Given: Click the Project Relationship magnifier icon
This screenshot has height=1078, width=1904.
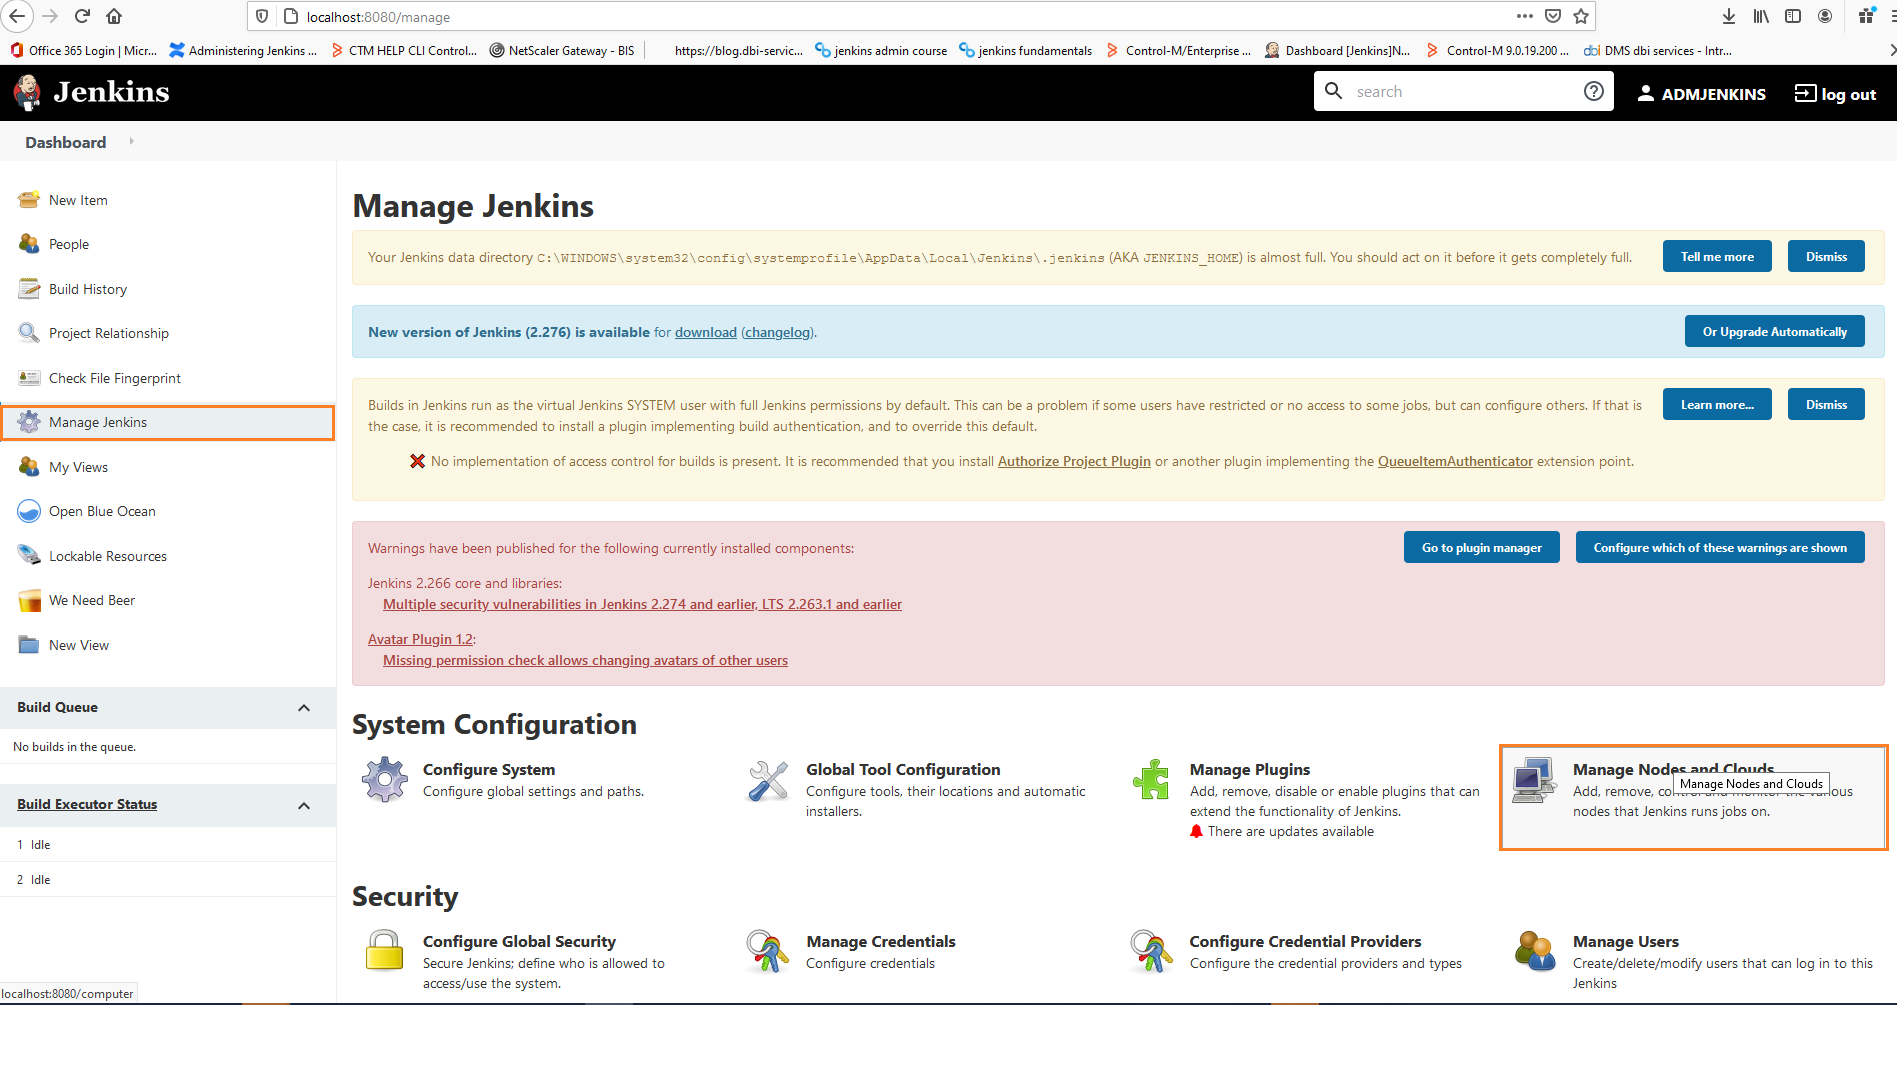Looking at the screenshot, I should pos(29,333).
